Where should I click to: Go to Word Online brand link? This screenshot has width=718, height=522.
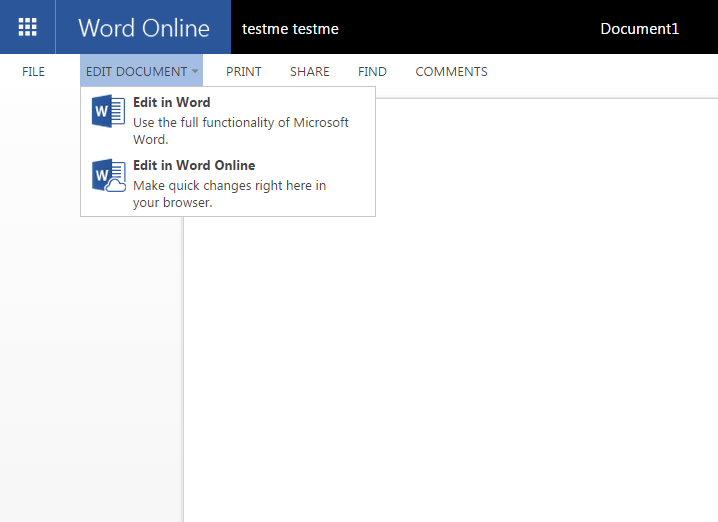point(144,27)
